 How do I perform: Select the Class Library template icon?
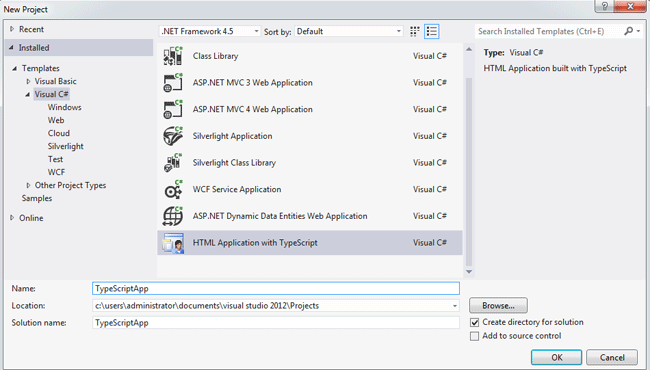pyautogui.click(x=173, y=56)
